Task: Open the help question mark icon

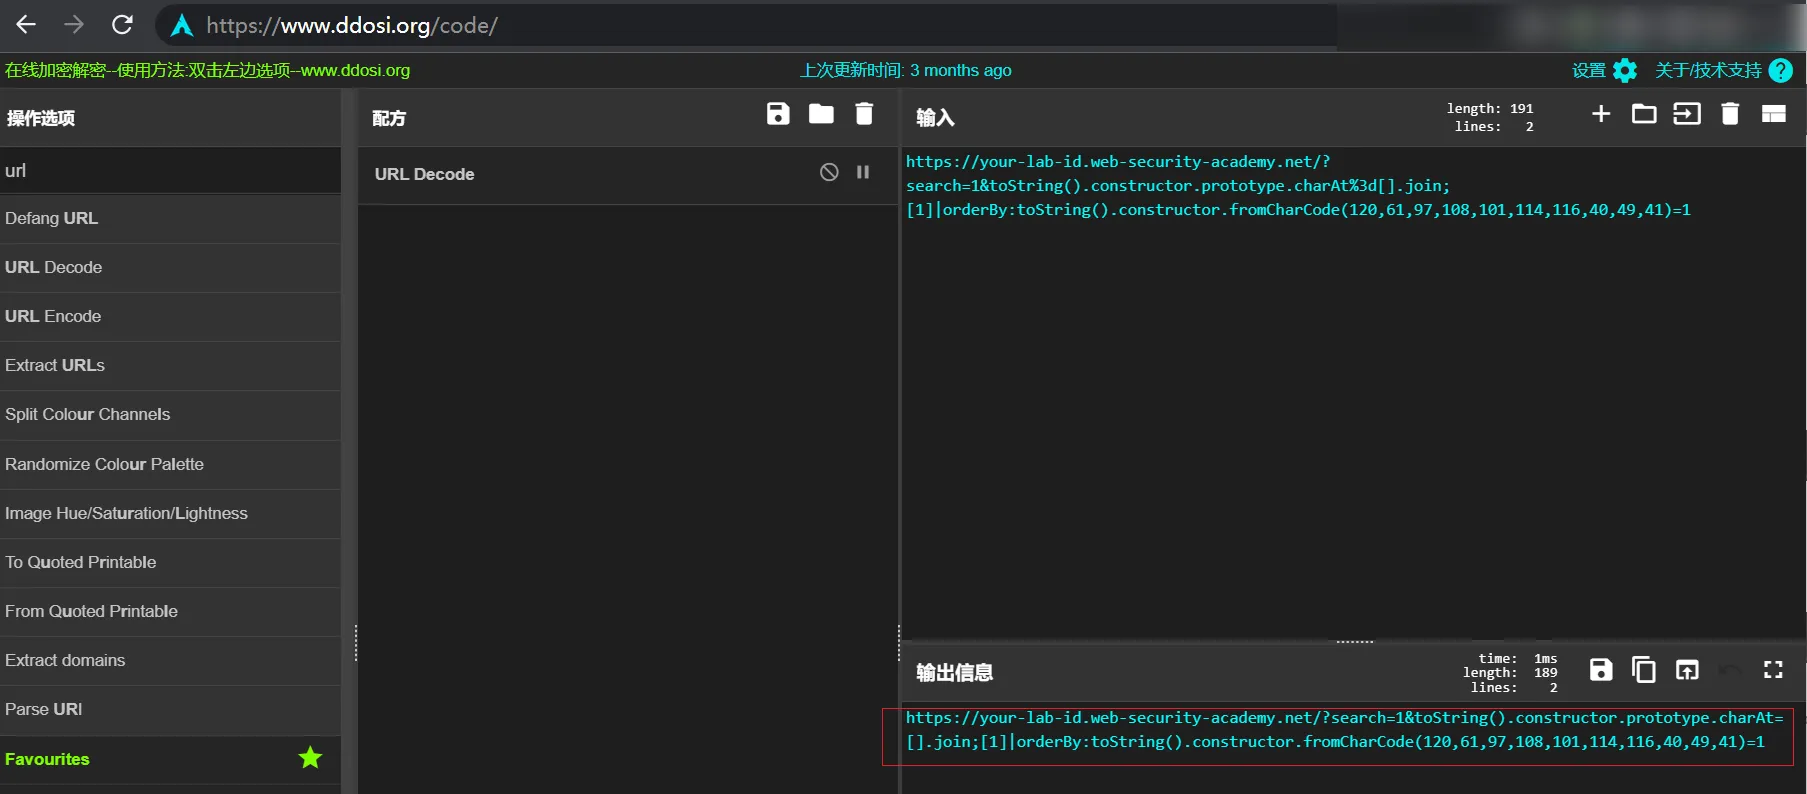Action: click(1781, 70)
